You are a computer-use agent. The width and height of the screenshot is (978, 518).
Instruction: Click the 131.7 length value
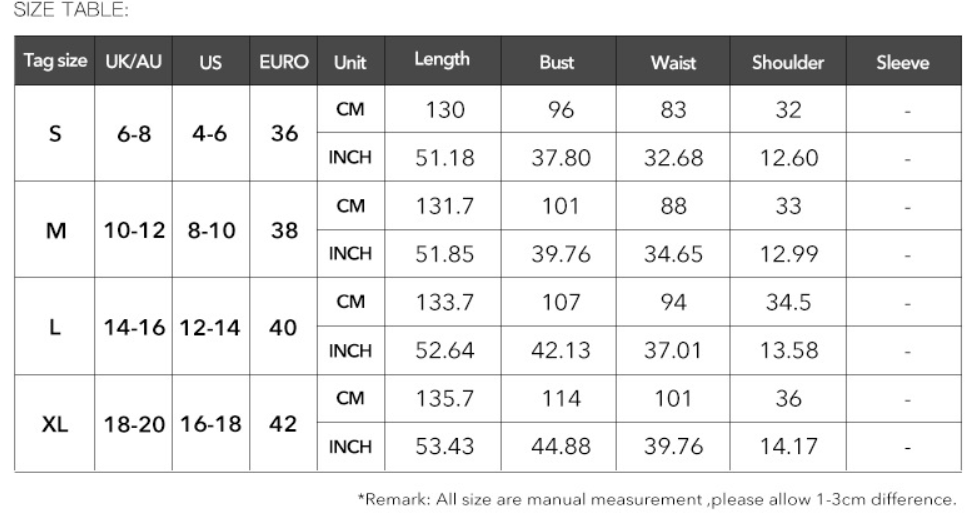(445, 206)
